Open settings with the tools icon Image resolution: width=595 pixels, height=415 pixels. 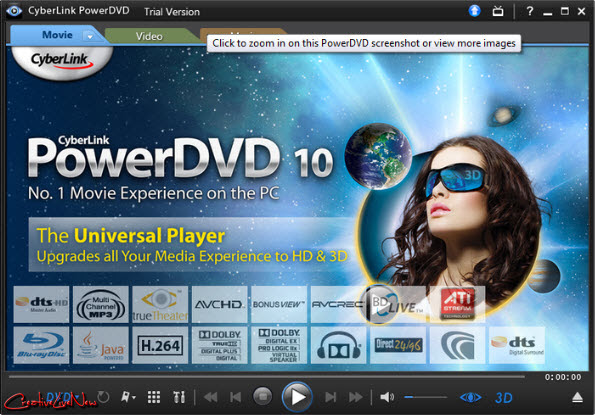pos(179,397)
